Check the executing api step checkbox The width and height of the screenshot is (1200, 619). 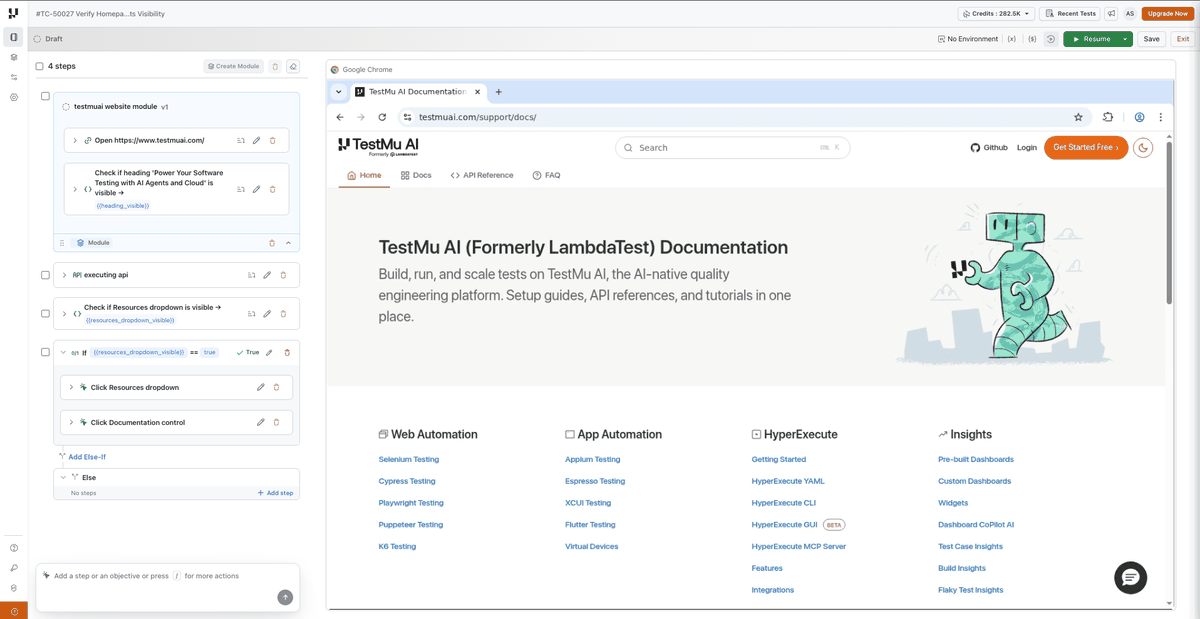pos(45,275)
